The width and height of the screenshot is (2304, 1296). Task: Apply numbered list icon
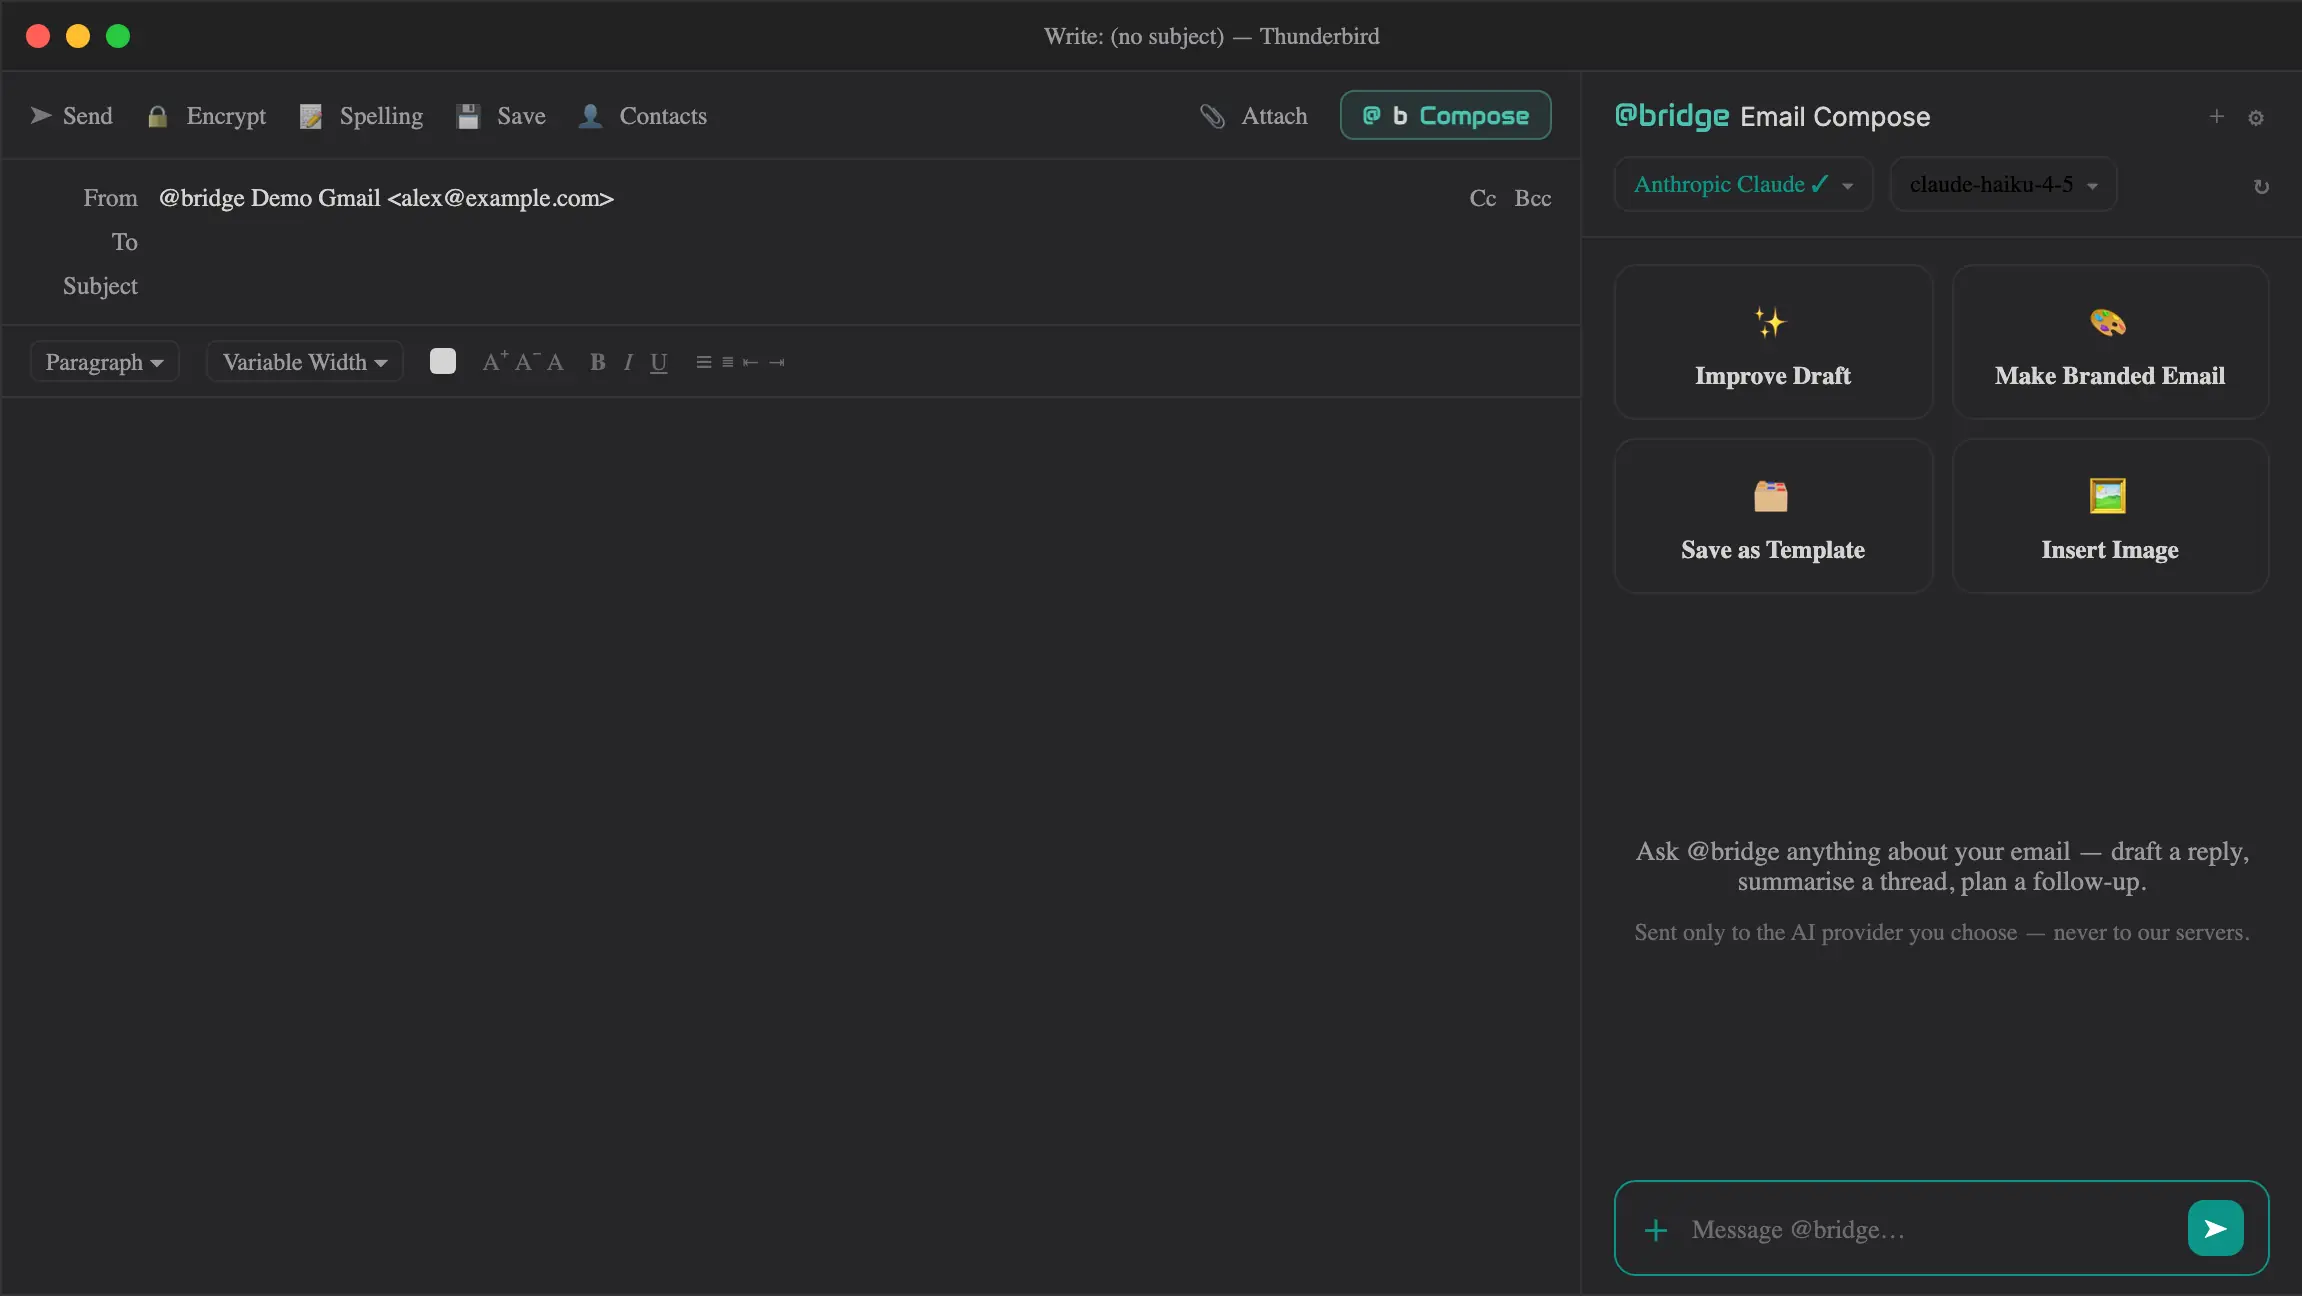(728, 362)
